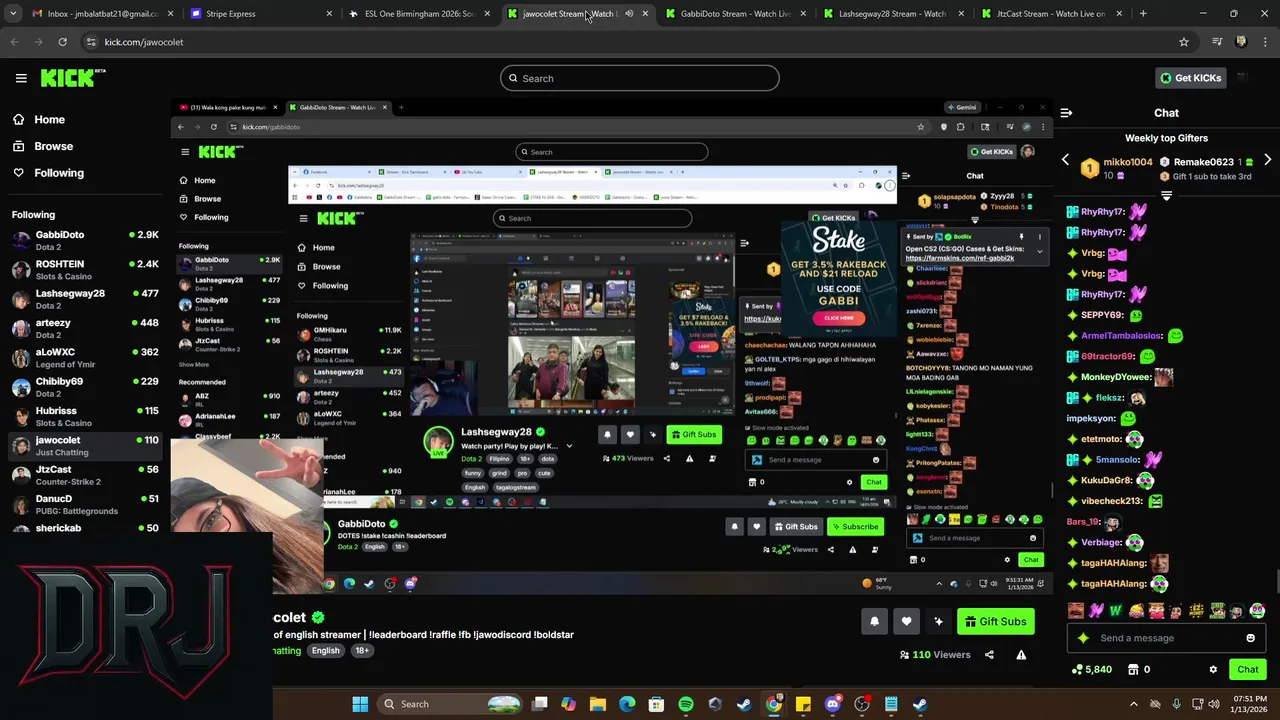Open JtzCast channel in Following list
Viewport: 1280px width, 720px height.
85,475
